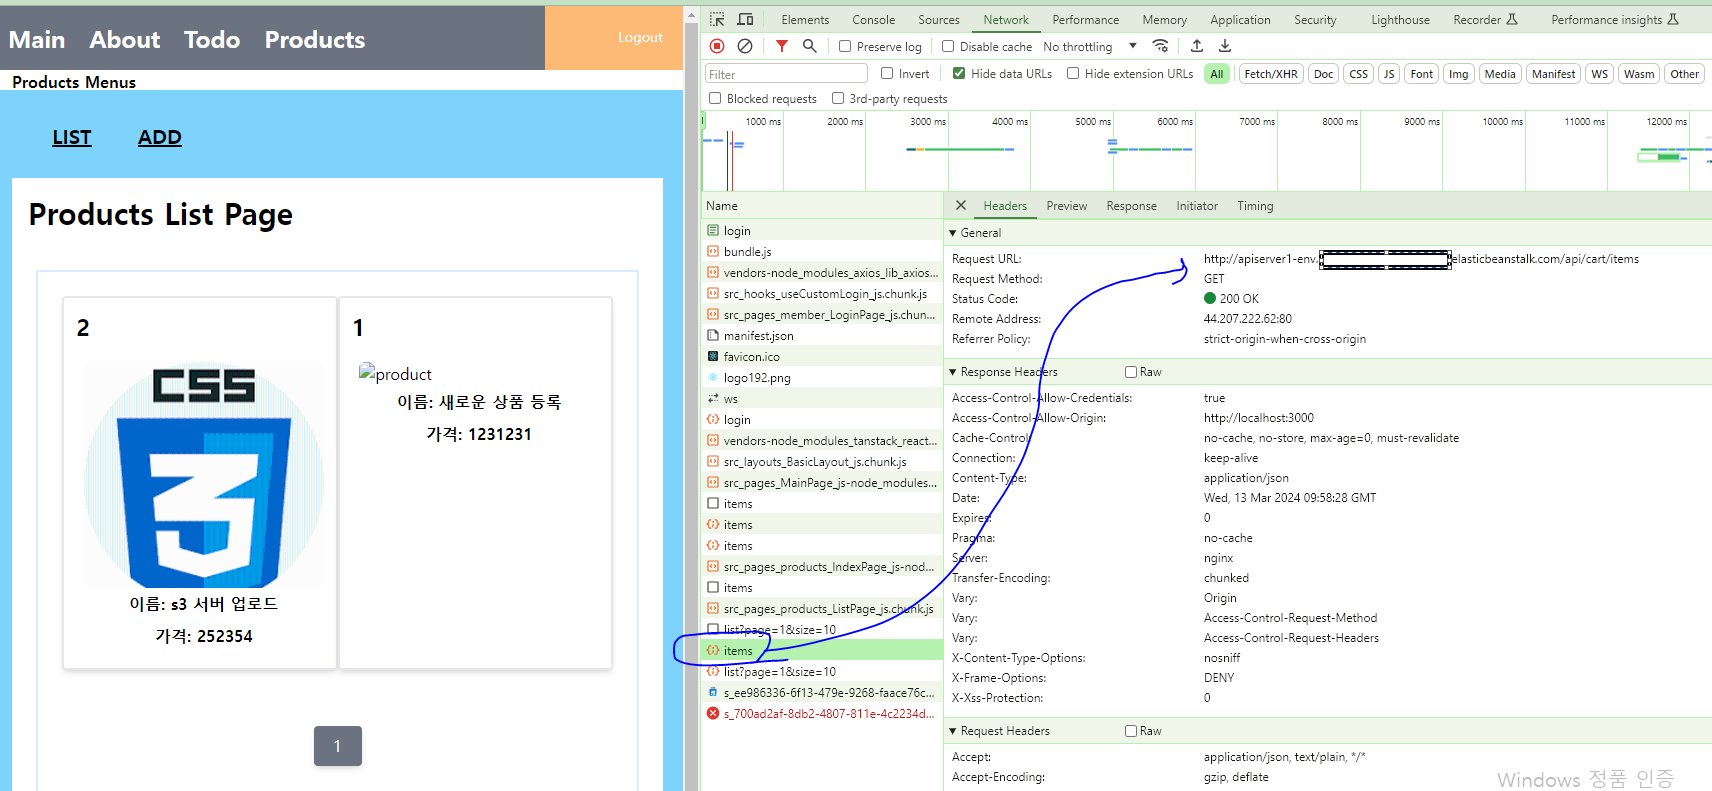Switch to the Preview tab
Image resolution: width=1712 pixels, height=791 pixels.
(1066, 206)
